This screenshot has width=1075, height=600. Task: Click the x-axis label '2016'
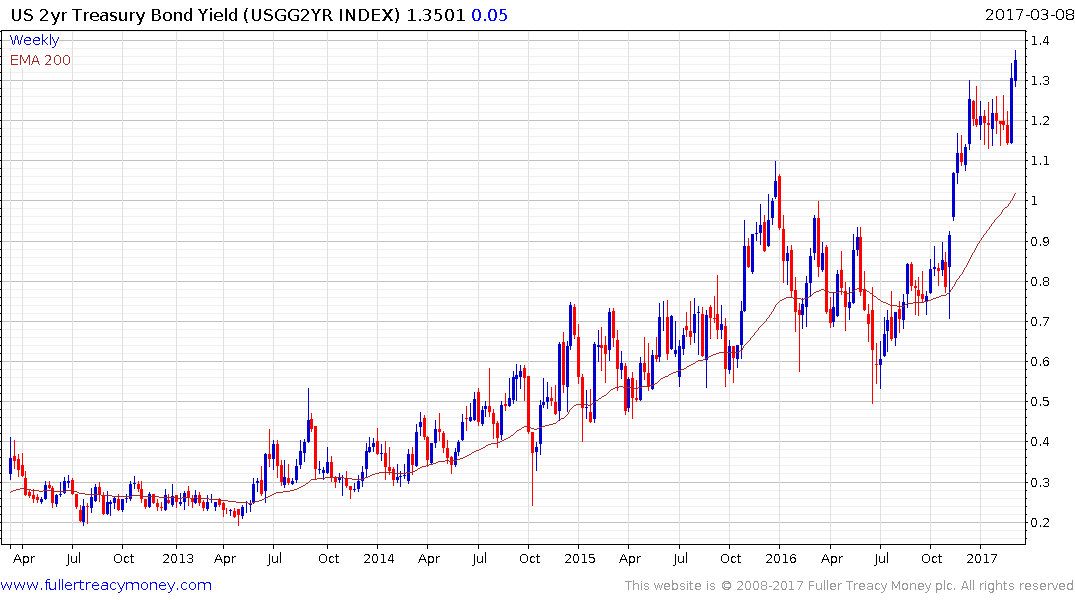pos(781,558)
